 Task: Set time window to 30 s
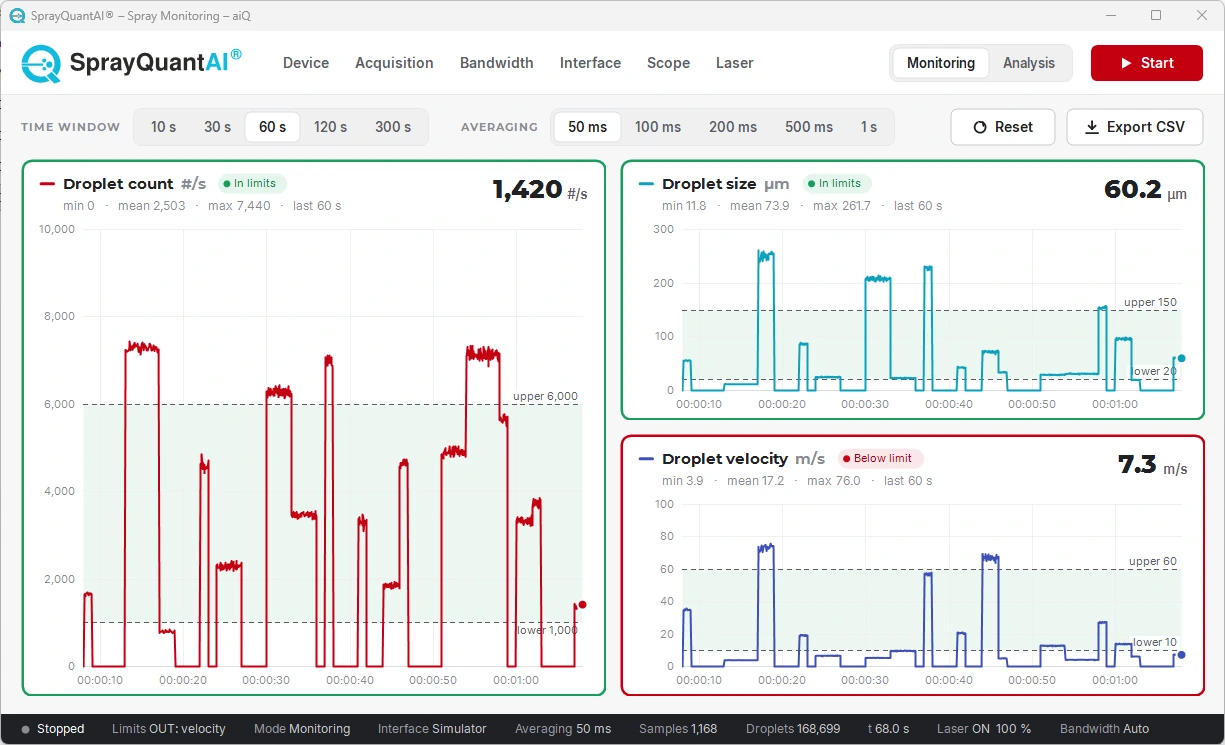coord(218,127)
